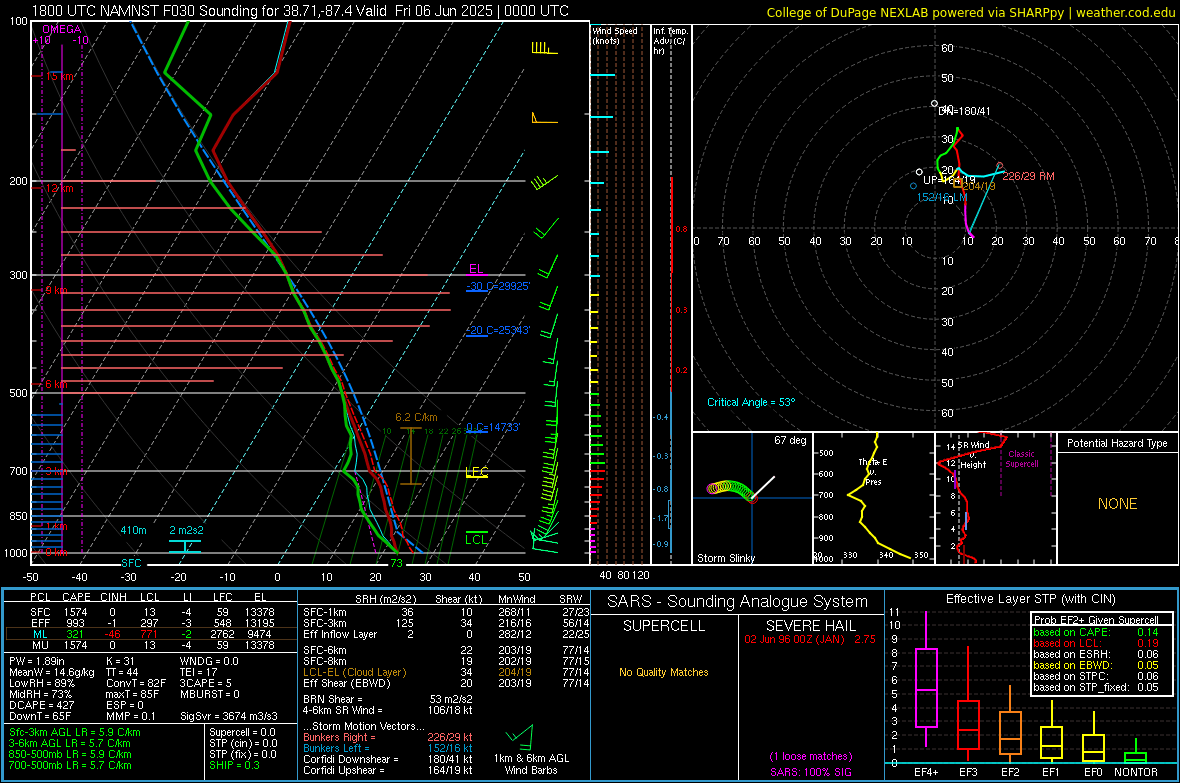
Task: Select the 'SFC' parcel row in the CAPE table
Action: [x=151, y=612]
